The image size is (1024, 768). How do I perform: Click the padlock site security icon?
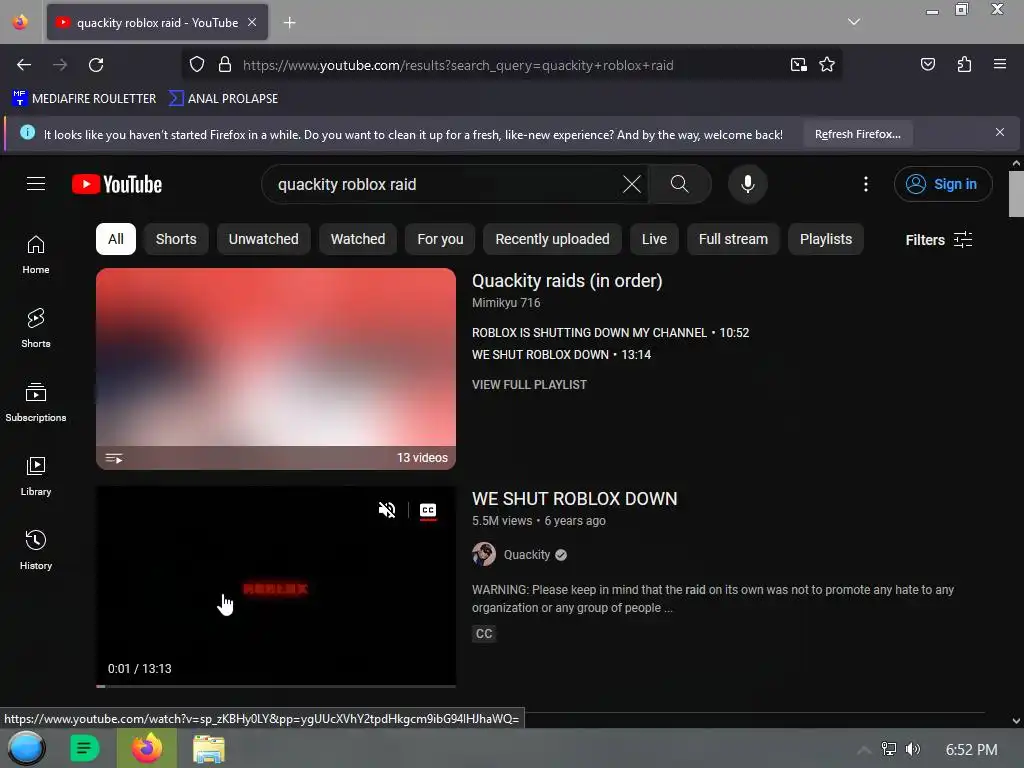click(225, 65)
